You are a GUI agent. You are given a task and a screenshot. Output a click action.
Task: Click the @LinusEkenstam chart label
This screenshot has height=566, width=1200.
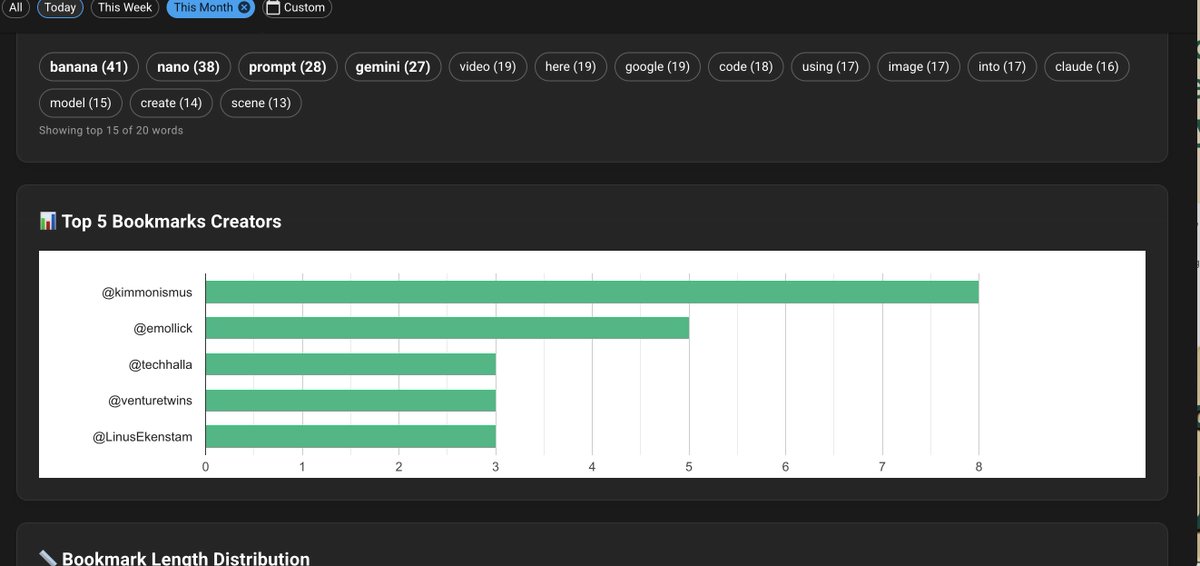(x=142, y=437)
